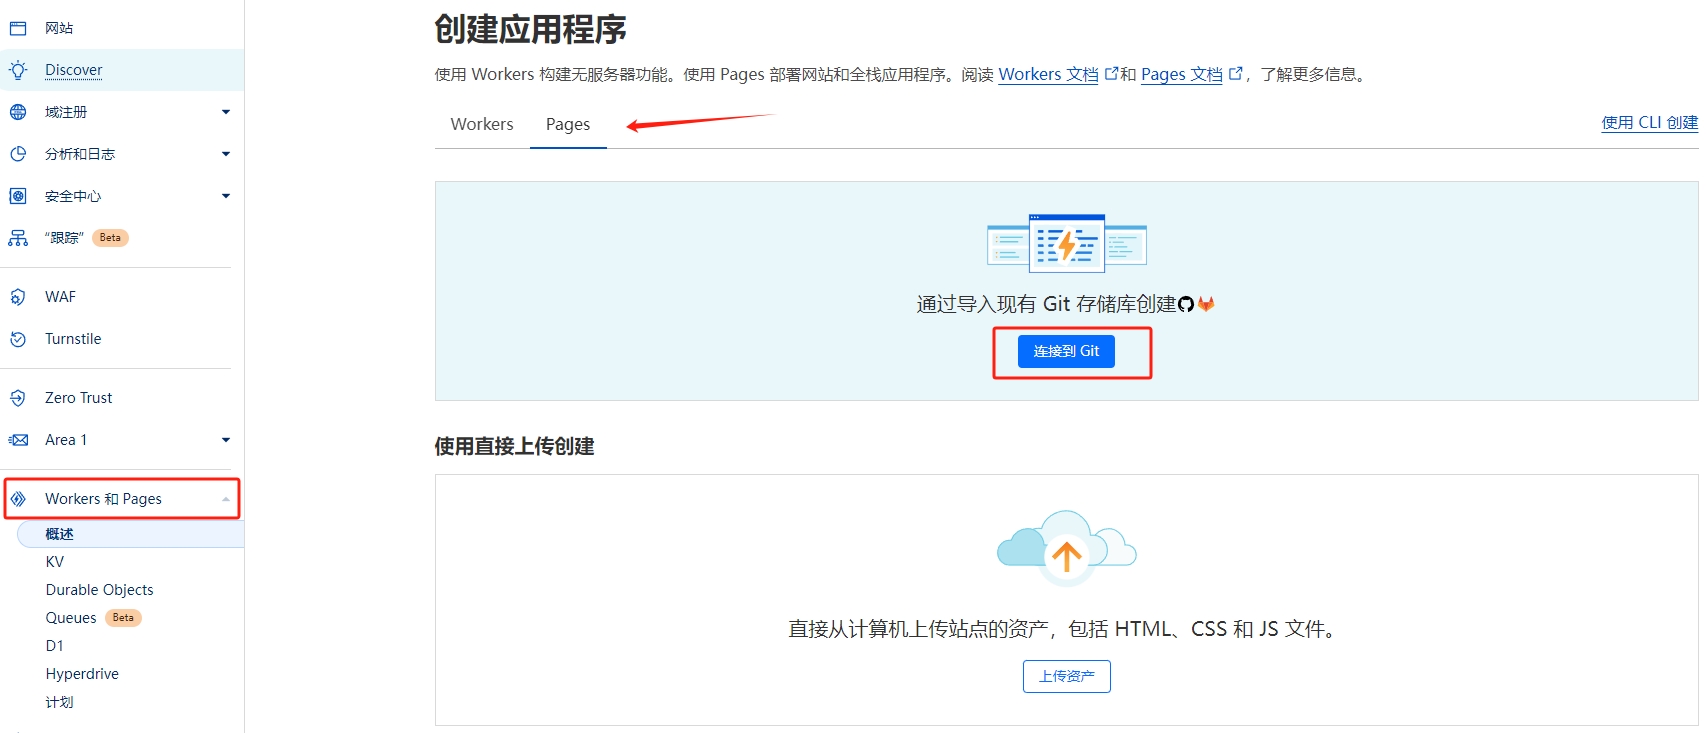1708x733 pixels.
Task: Click the Zero Trust icon
Action: (x=18, y=398)
